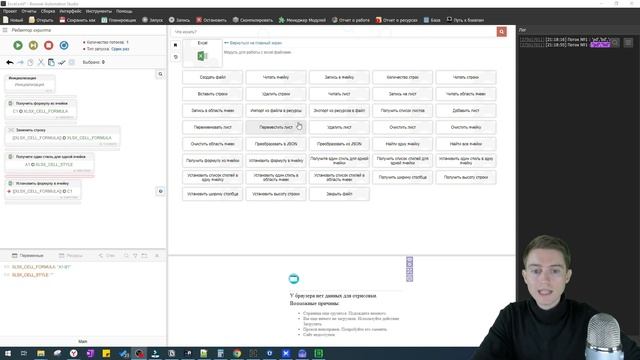
Task: Open the green Excel-like taskbar icon
Action: click(318, 353)
